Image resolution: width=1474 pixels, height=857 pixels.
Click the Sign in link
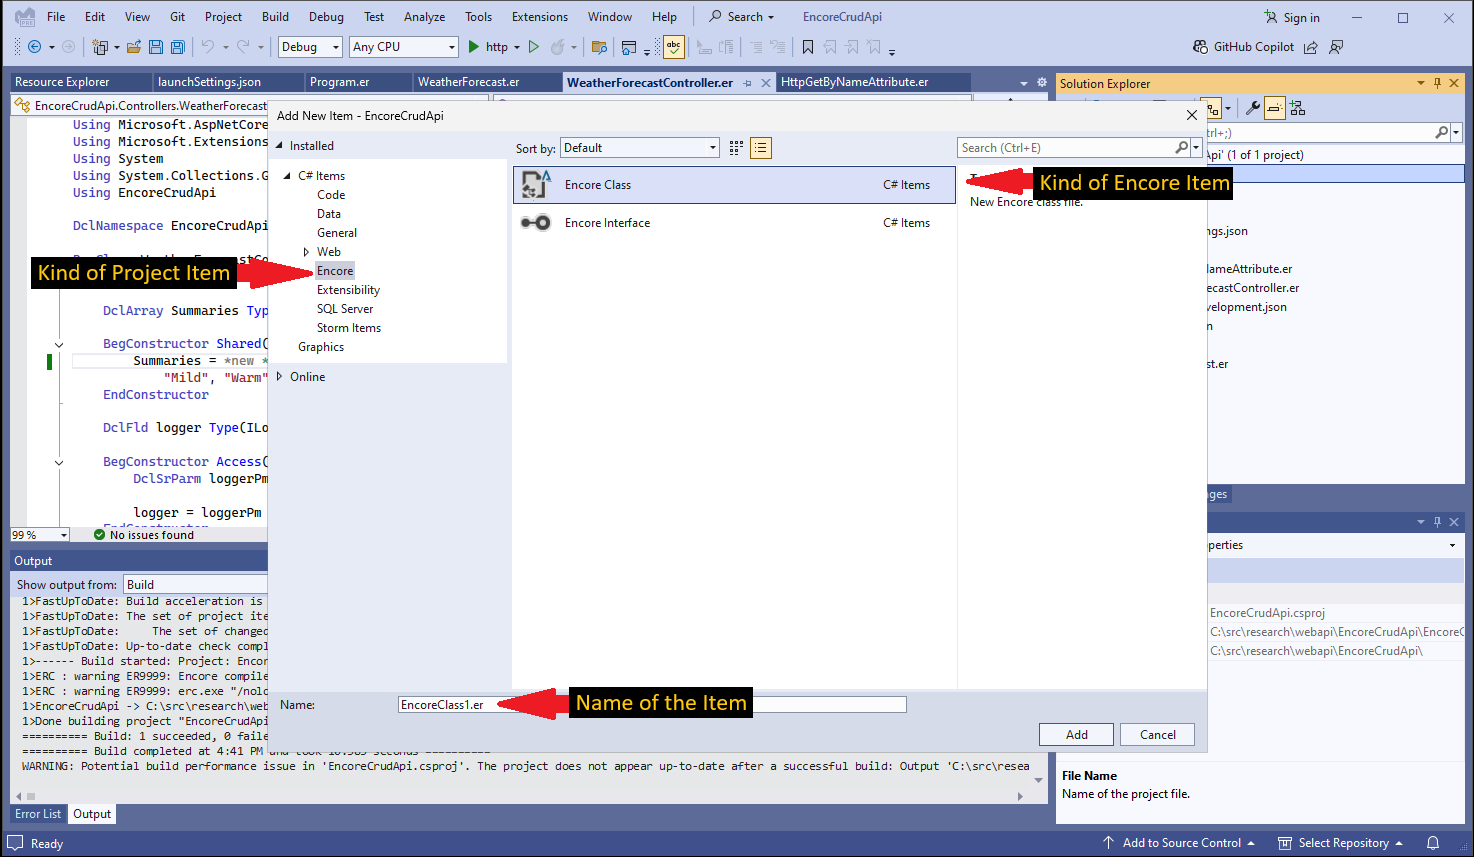1292,17
